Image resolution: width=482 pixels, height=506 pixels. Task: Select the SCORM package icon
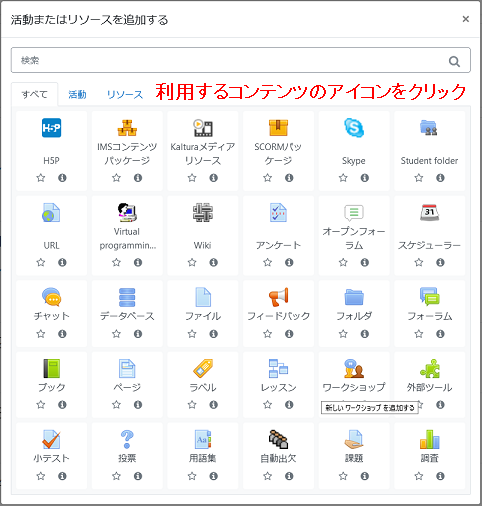click(x=278, y=128)
